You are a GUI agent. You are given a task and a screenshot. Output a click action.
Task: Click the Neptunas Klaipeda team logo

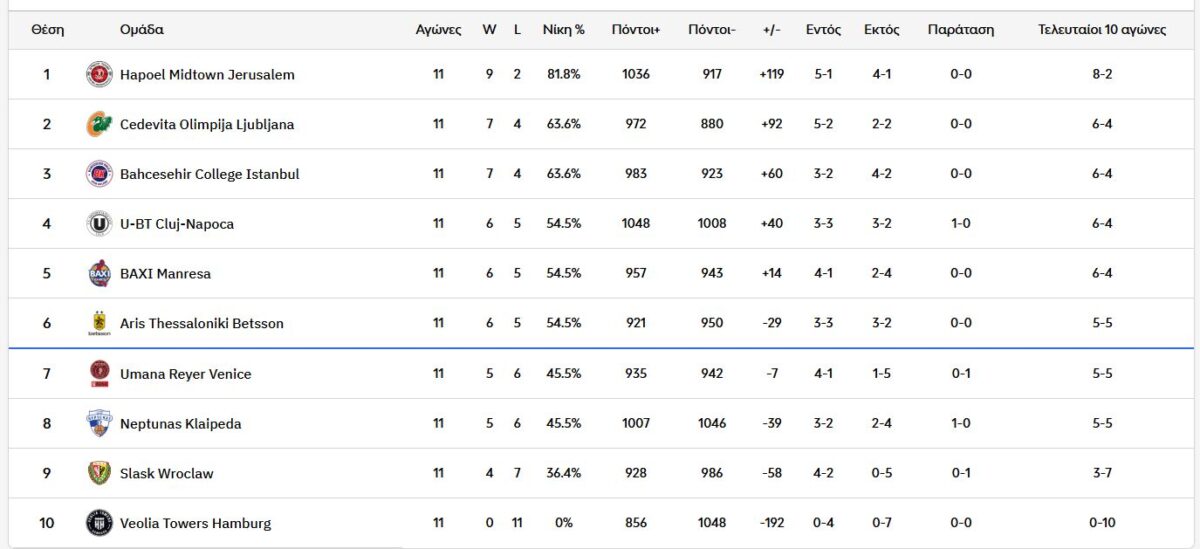coord(99,423)
